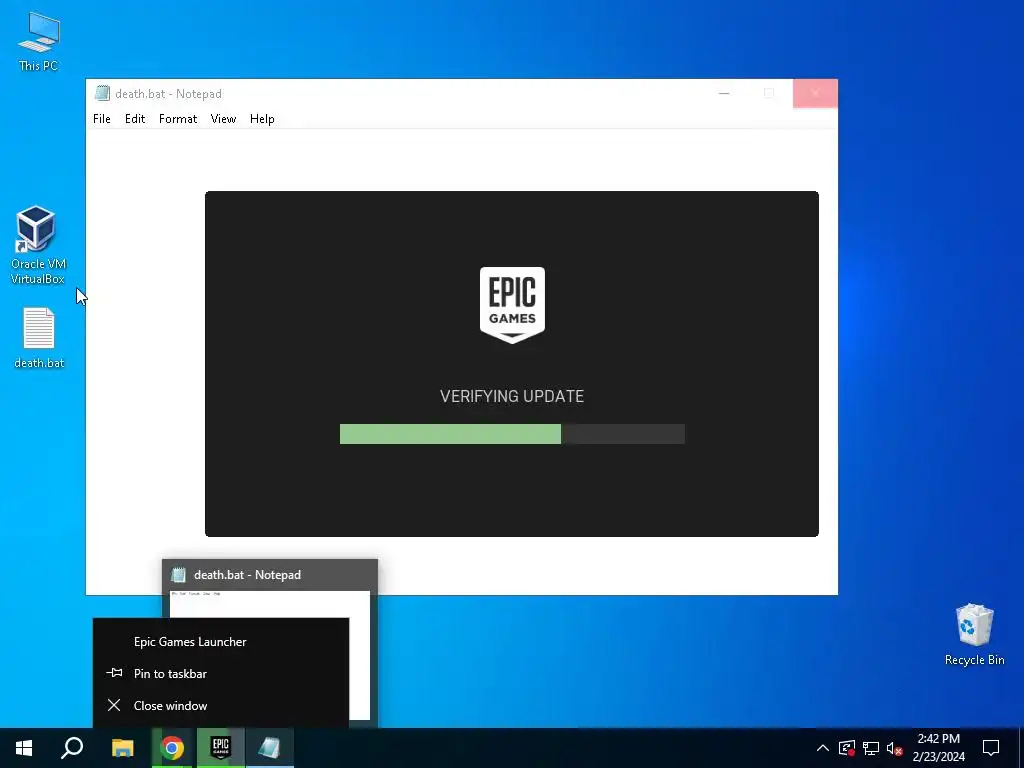
Task: Open the Windows Start menu
Action: coord(24,748)
